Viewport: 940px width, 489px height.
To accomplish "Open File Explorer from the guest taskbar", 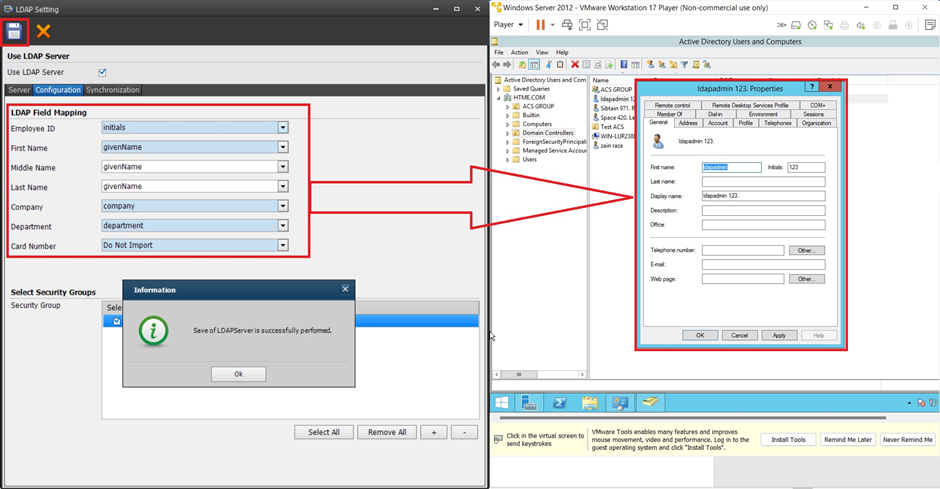I will coord(590,403).
